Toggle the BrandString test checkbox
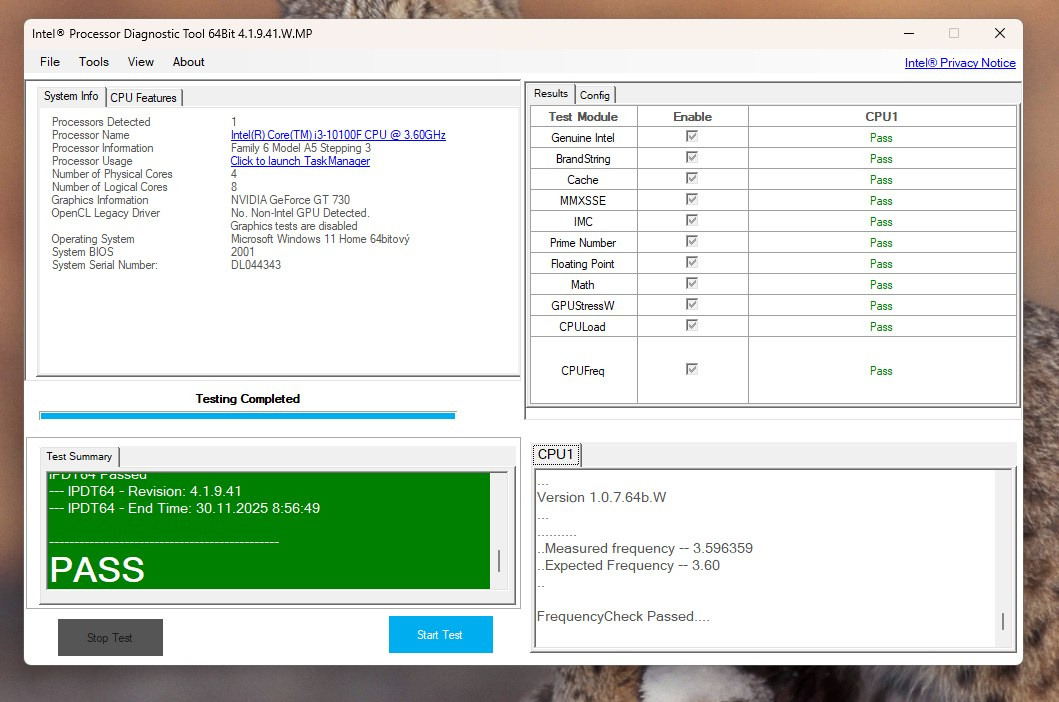This screenshot has width=1059, height=702. tap(692, 158)
